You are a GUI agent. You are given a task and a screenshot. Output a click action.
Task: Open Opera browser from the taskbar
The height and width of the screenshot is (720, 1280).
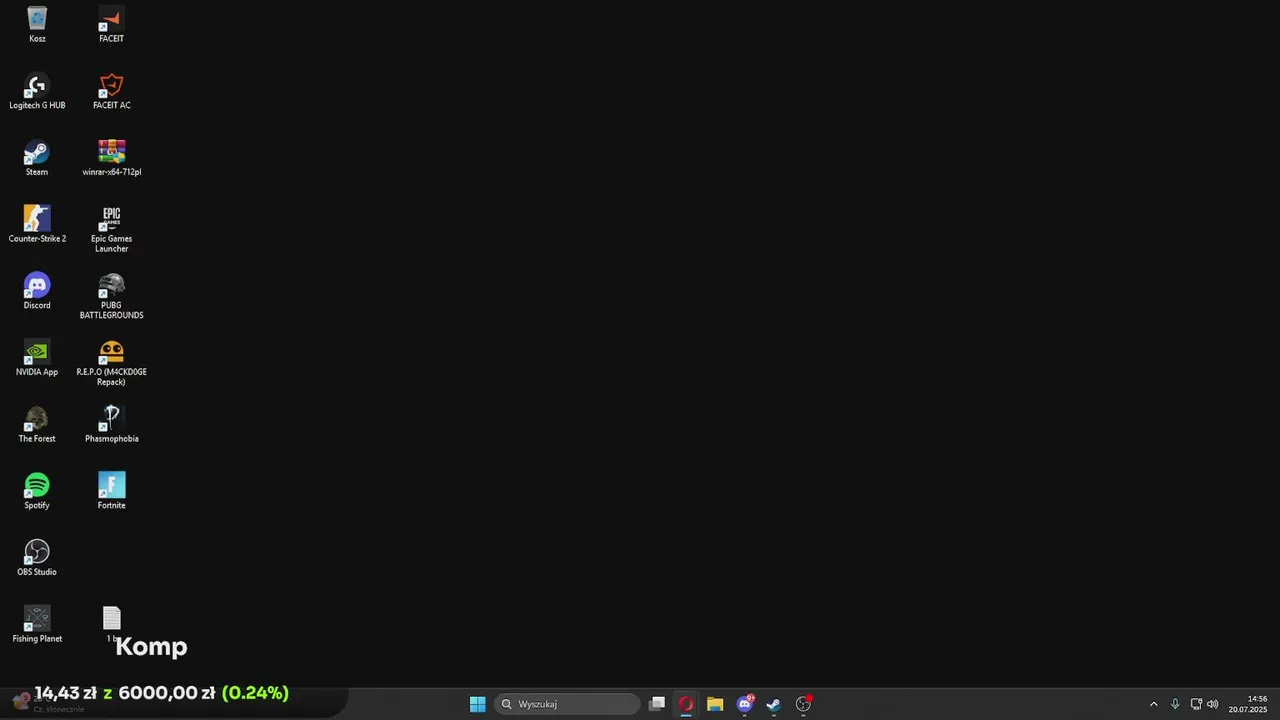coord(686,704)
